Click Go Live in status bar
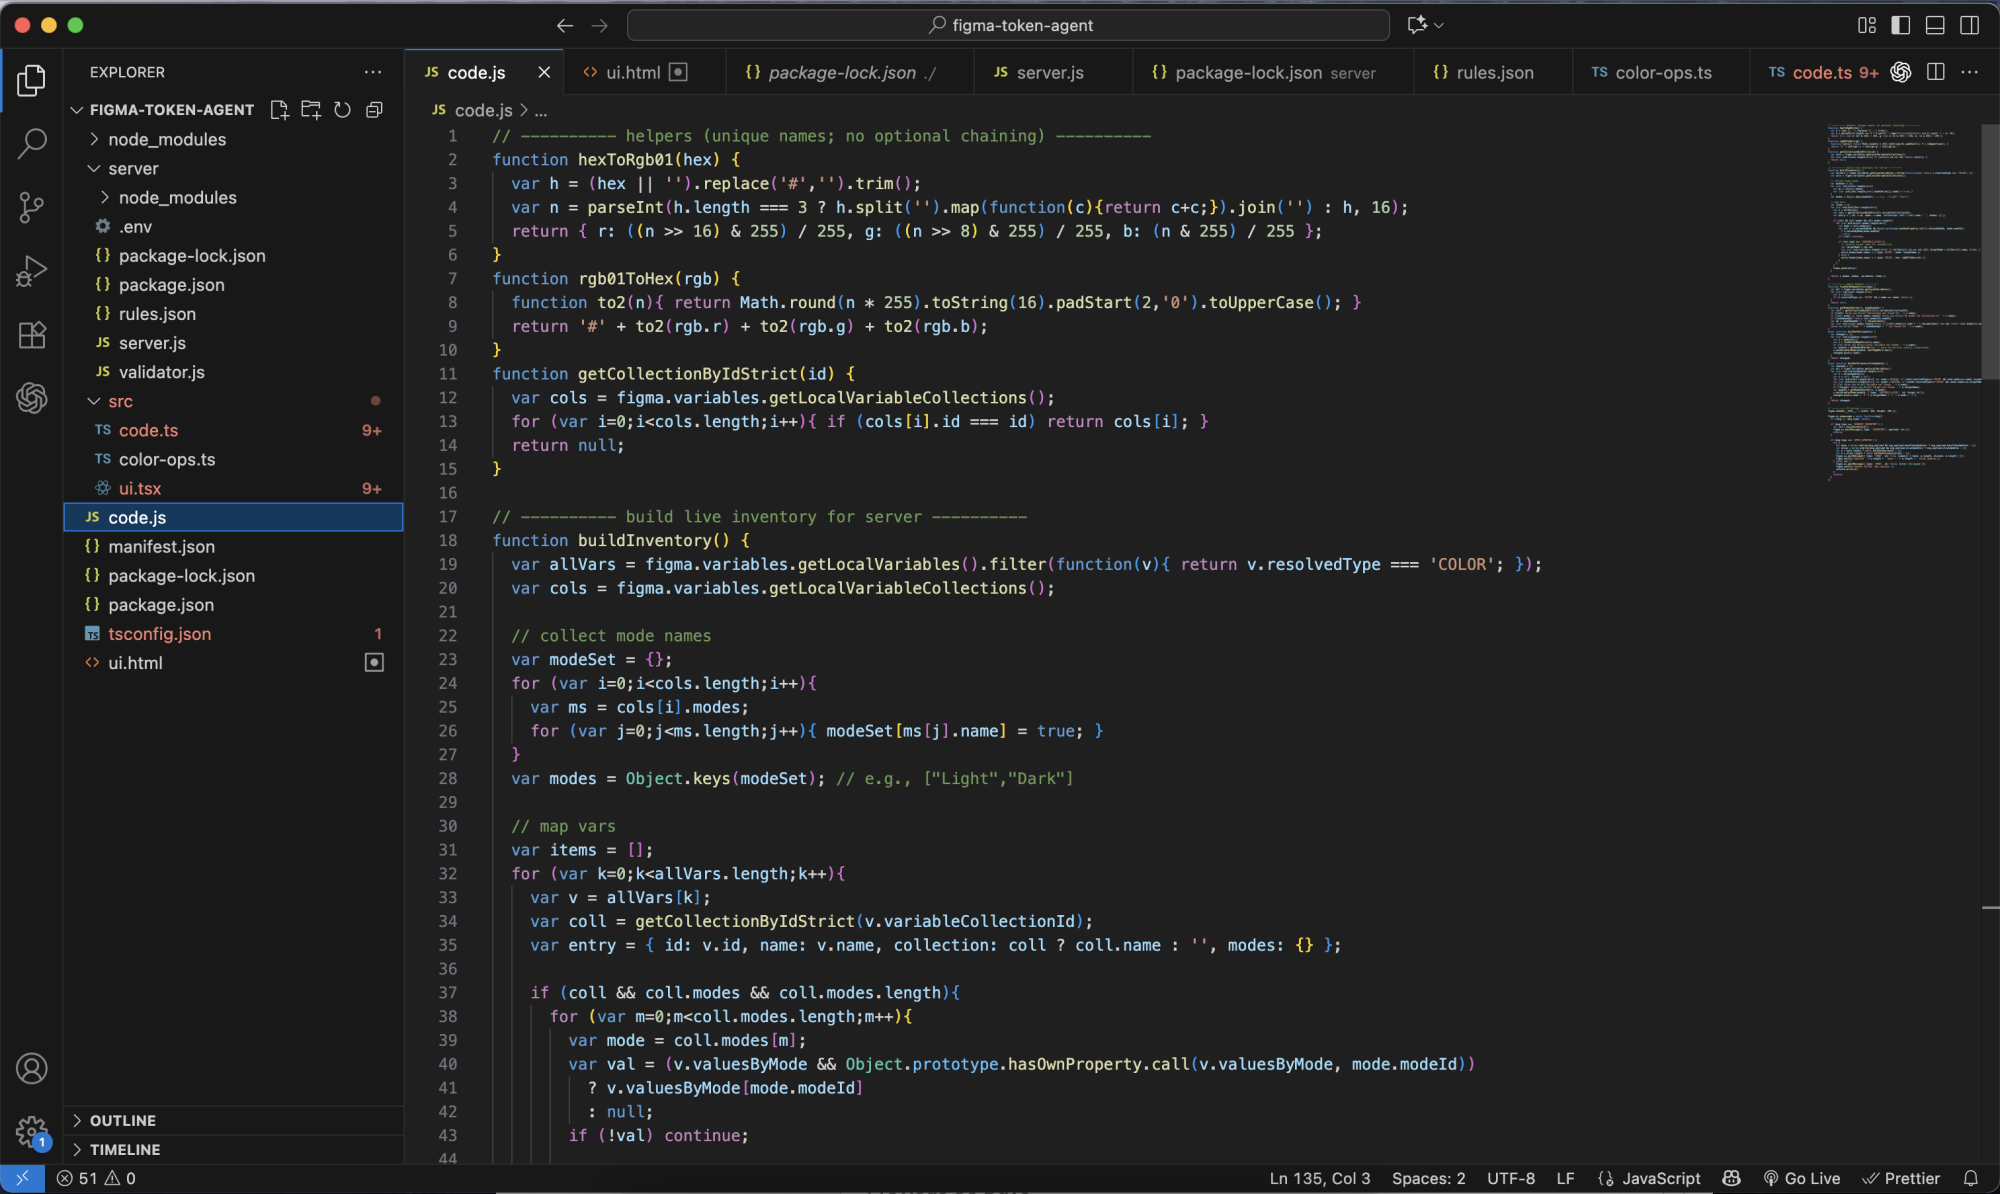The height and width of the screenshot is (1194, 2000). click(1802, 1178)
